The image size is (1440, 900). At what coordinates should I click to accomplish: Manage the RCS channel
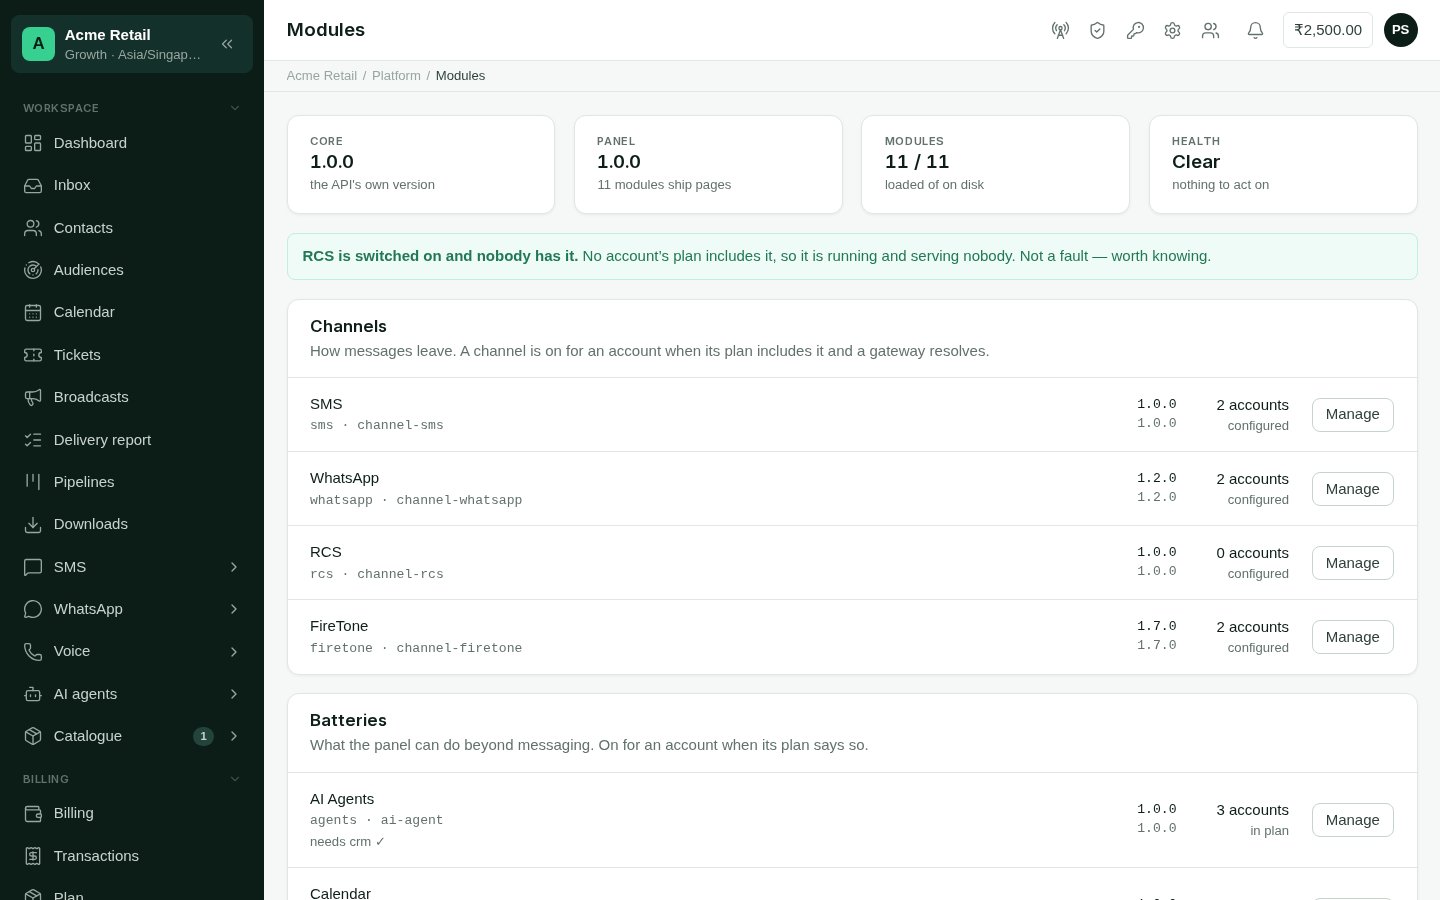click(x=1352, y=563)
